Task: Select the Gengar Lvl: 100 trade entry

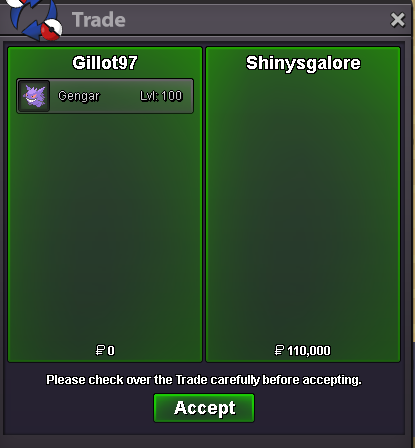Action: (105, 96)
